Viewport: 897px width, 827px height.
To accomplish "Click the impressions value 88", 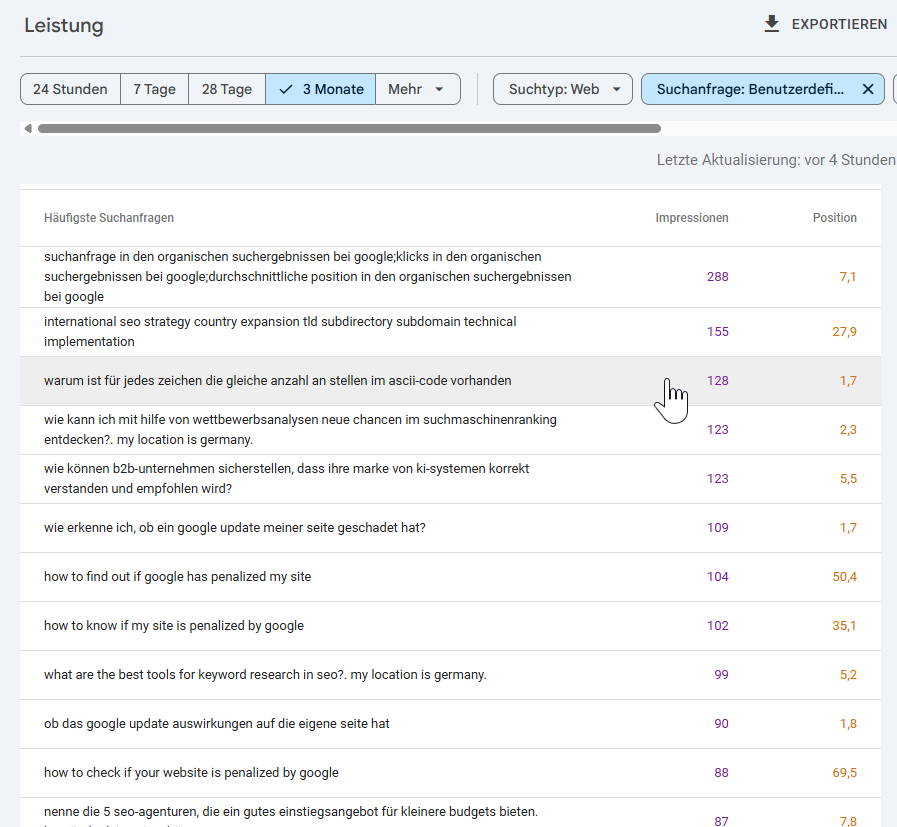I will [x=721, y=773].
